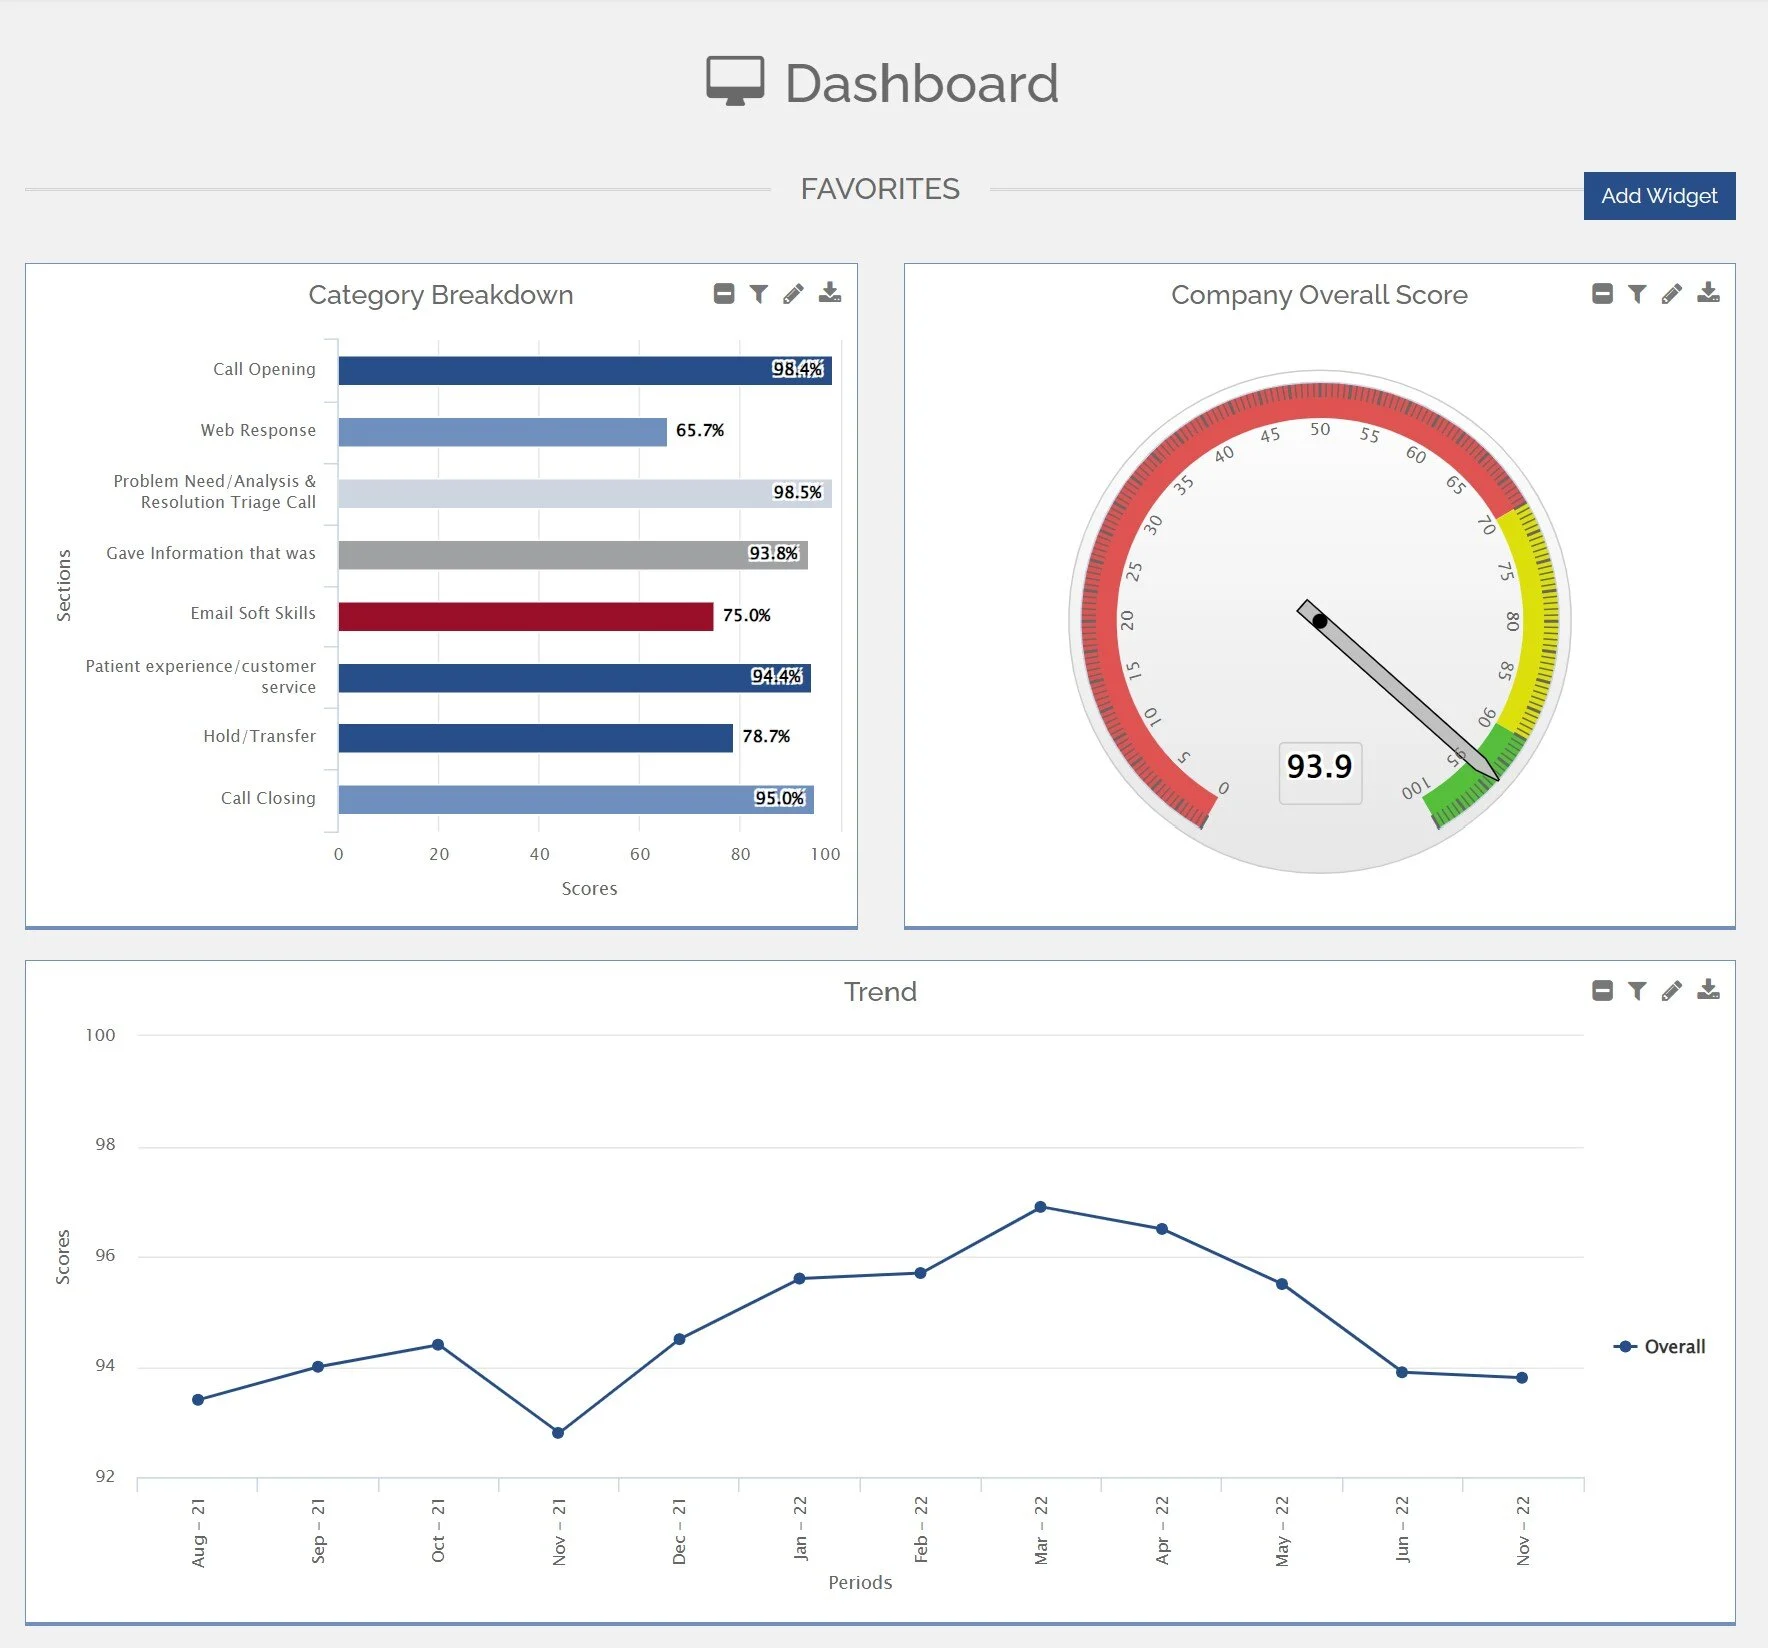Collapse the Category Breakdown widget

pyautogui.click(x=724, y=293)
